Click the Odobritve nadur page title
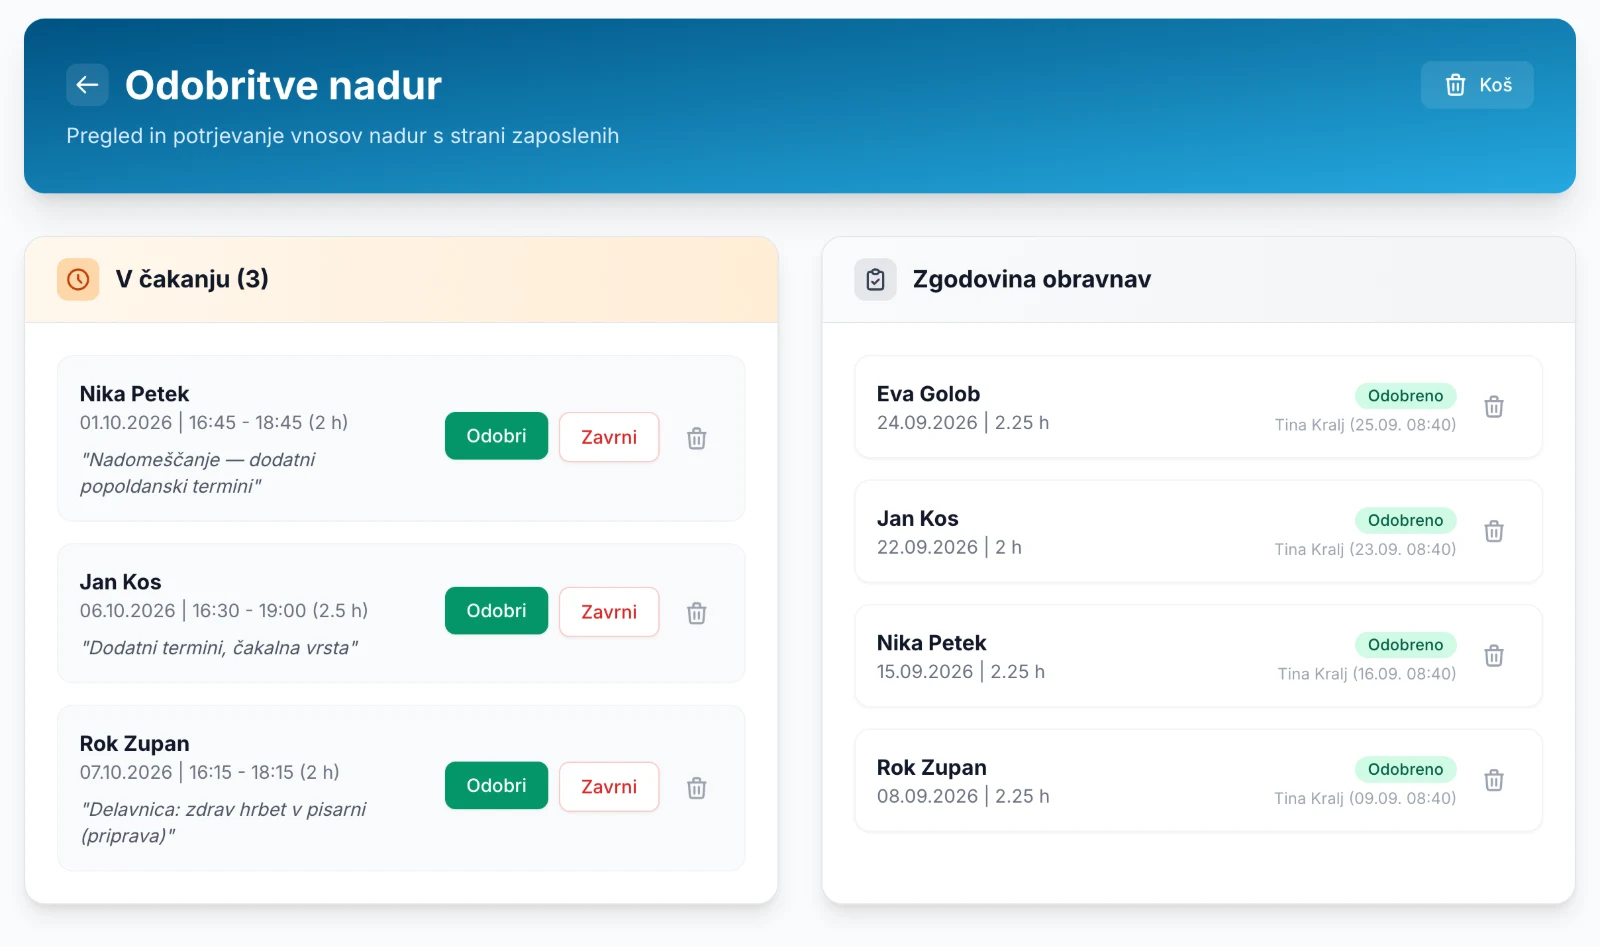This screenshot has width=1600, height=947. pyautogui.click(x=283, y=85)
